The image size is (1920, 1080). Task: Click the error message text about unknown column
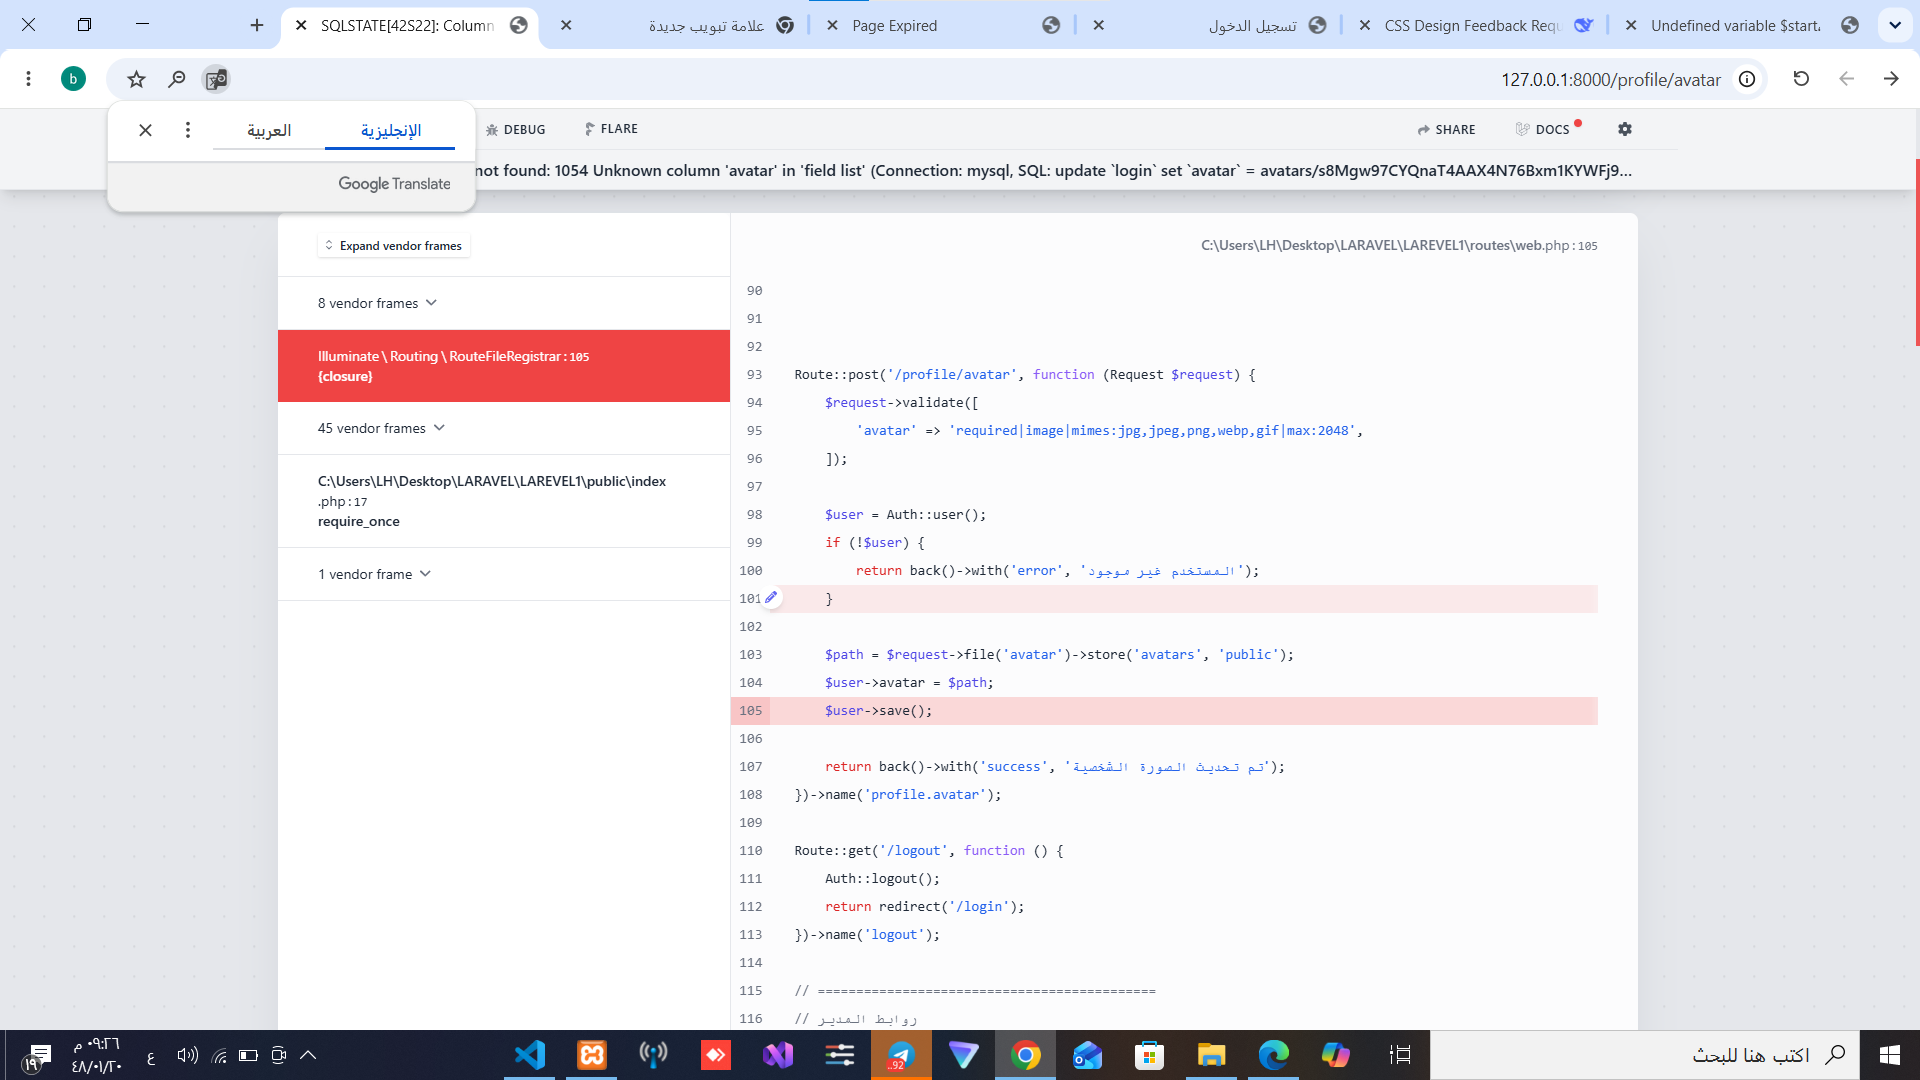coord(1054,170)
